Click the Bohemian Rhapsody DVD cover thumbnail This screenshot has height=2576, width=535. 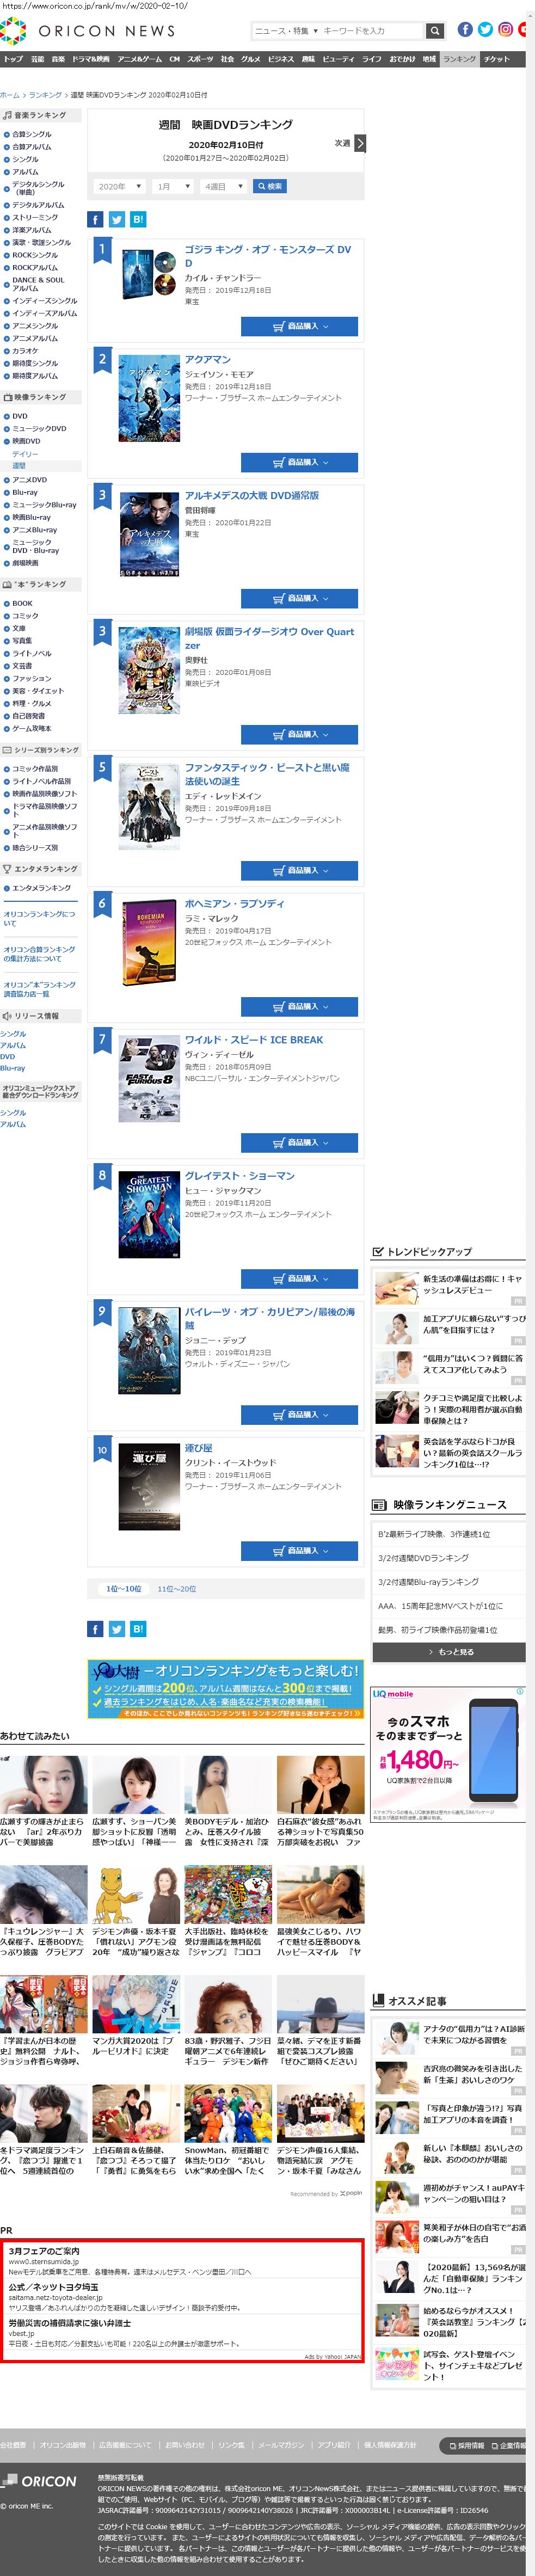pos(149,943)
